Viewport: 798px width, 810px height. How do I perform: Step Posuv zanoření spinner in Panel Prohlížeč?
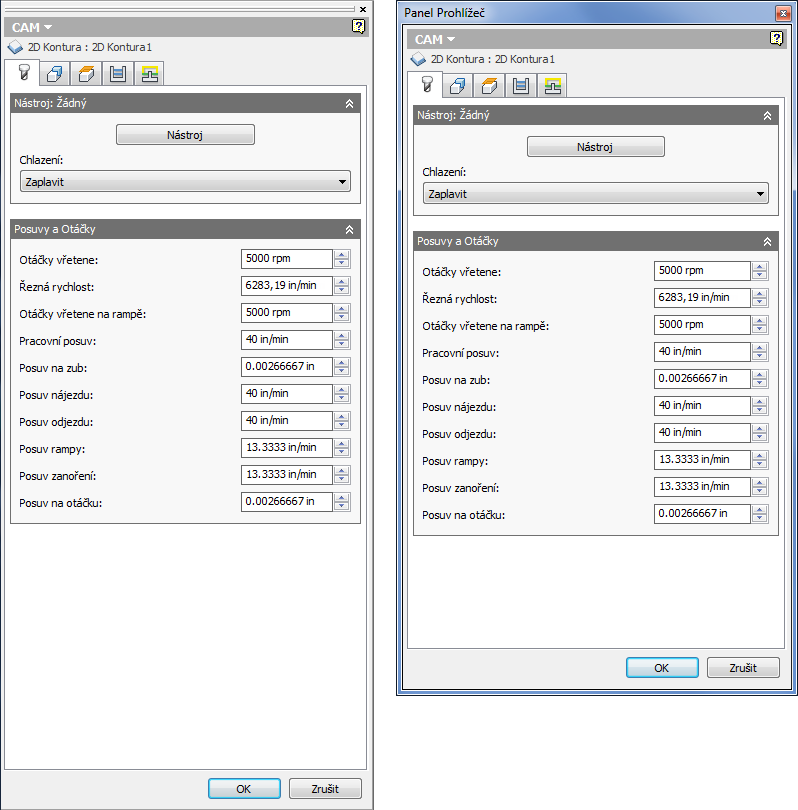[x=759, y=487]
